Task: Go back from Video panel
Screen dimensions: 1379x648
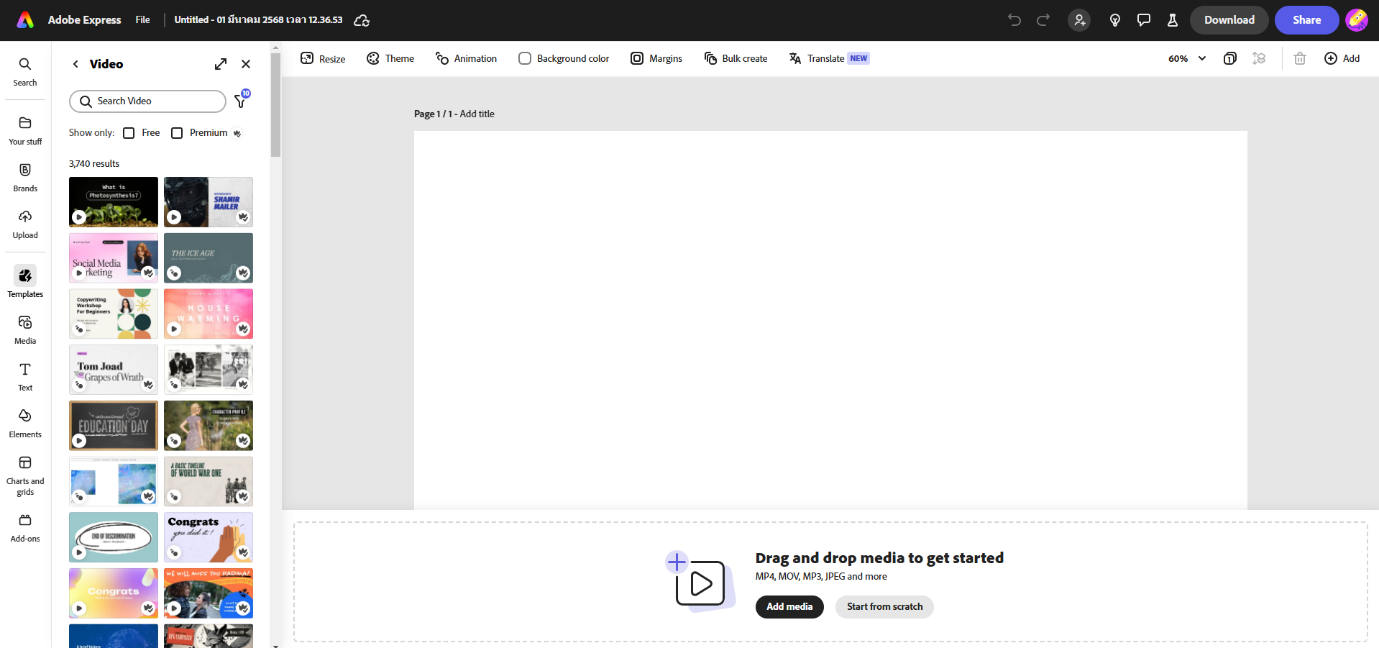Action: (75, 64)
